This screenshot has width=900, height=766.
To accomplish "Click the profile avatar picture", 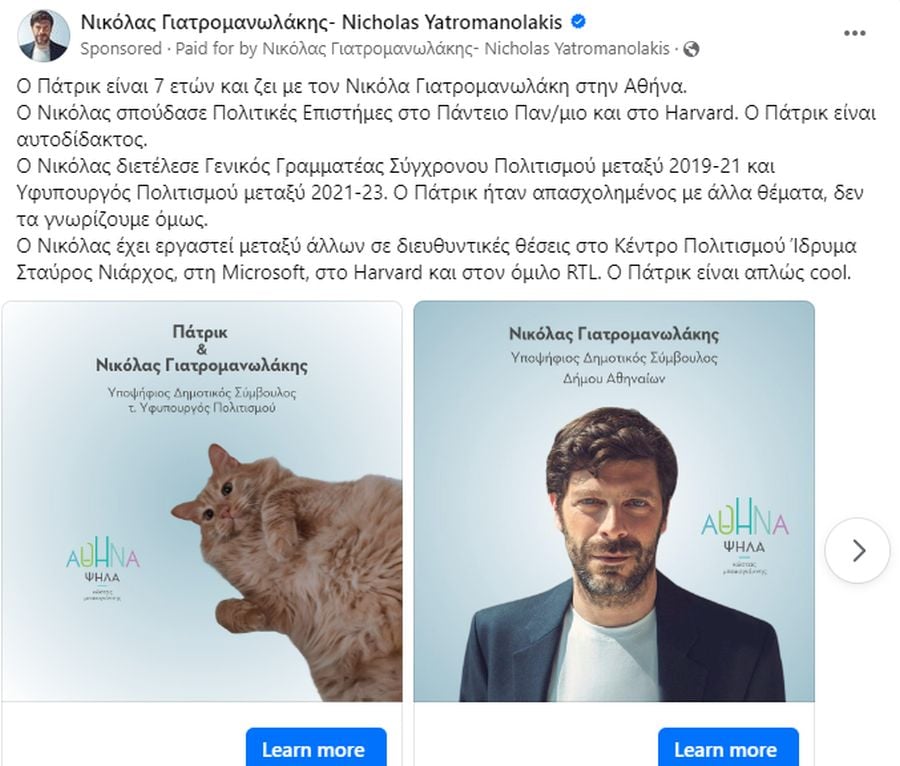I will pyautogui.click(x=44, y=36).
